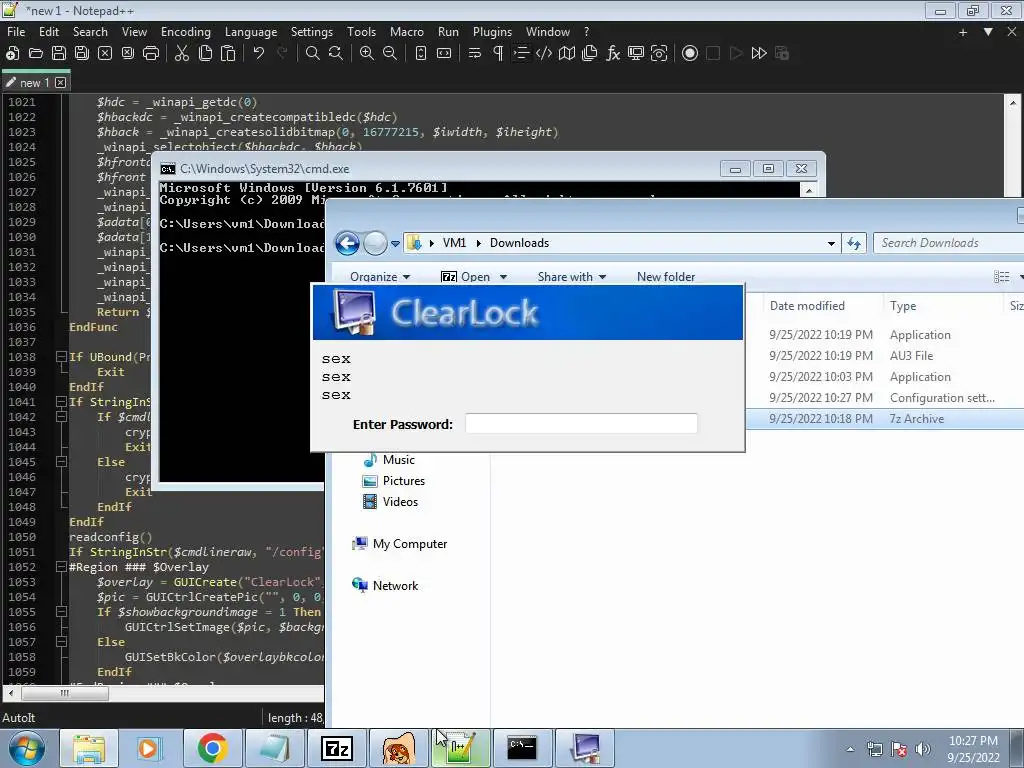Image resolution: width=1024 pixels, height=768 pixels.
Task: Open the Plugins menu
Action: click(x=492, y=31)
